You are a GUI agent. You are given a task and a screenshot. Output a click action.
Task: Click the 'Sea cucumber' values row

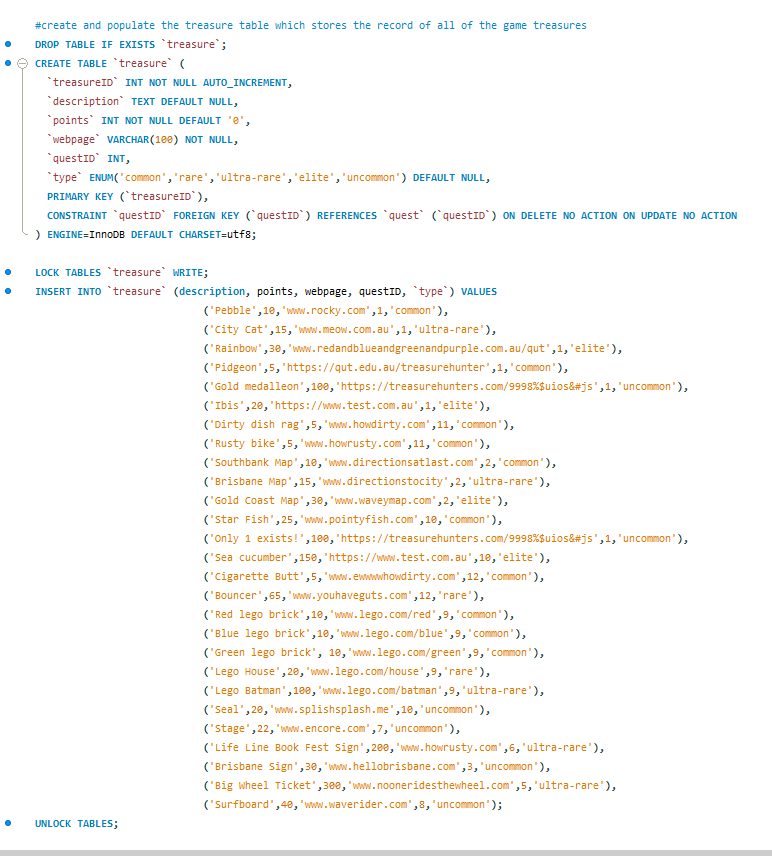(377, 557)
